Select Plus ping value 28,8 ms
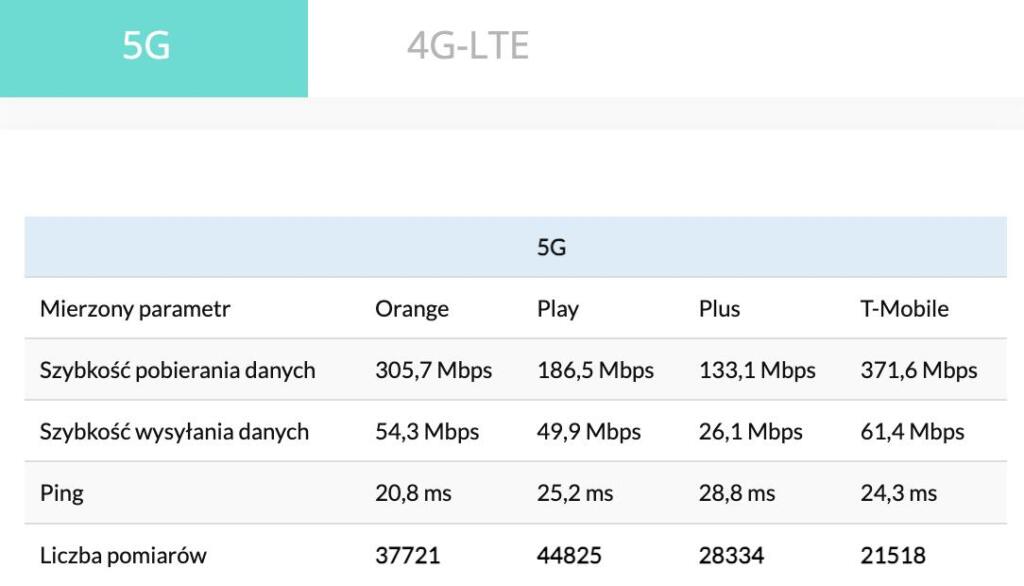Viewport: 1024px width, 586px height. (737, 493)
